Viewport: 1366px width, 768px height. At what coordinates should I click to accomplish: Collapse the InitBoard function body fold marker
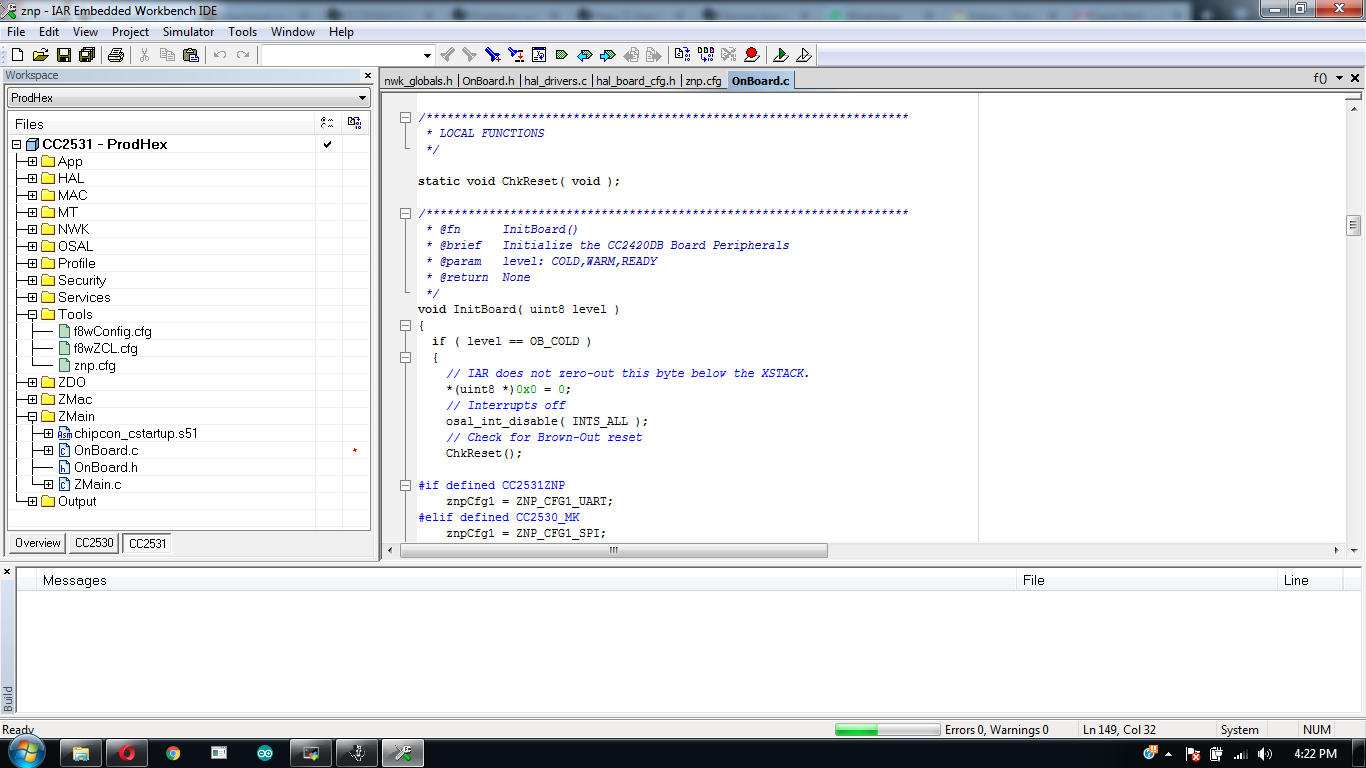click(405, 325)
